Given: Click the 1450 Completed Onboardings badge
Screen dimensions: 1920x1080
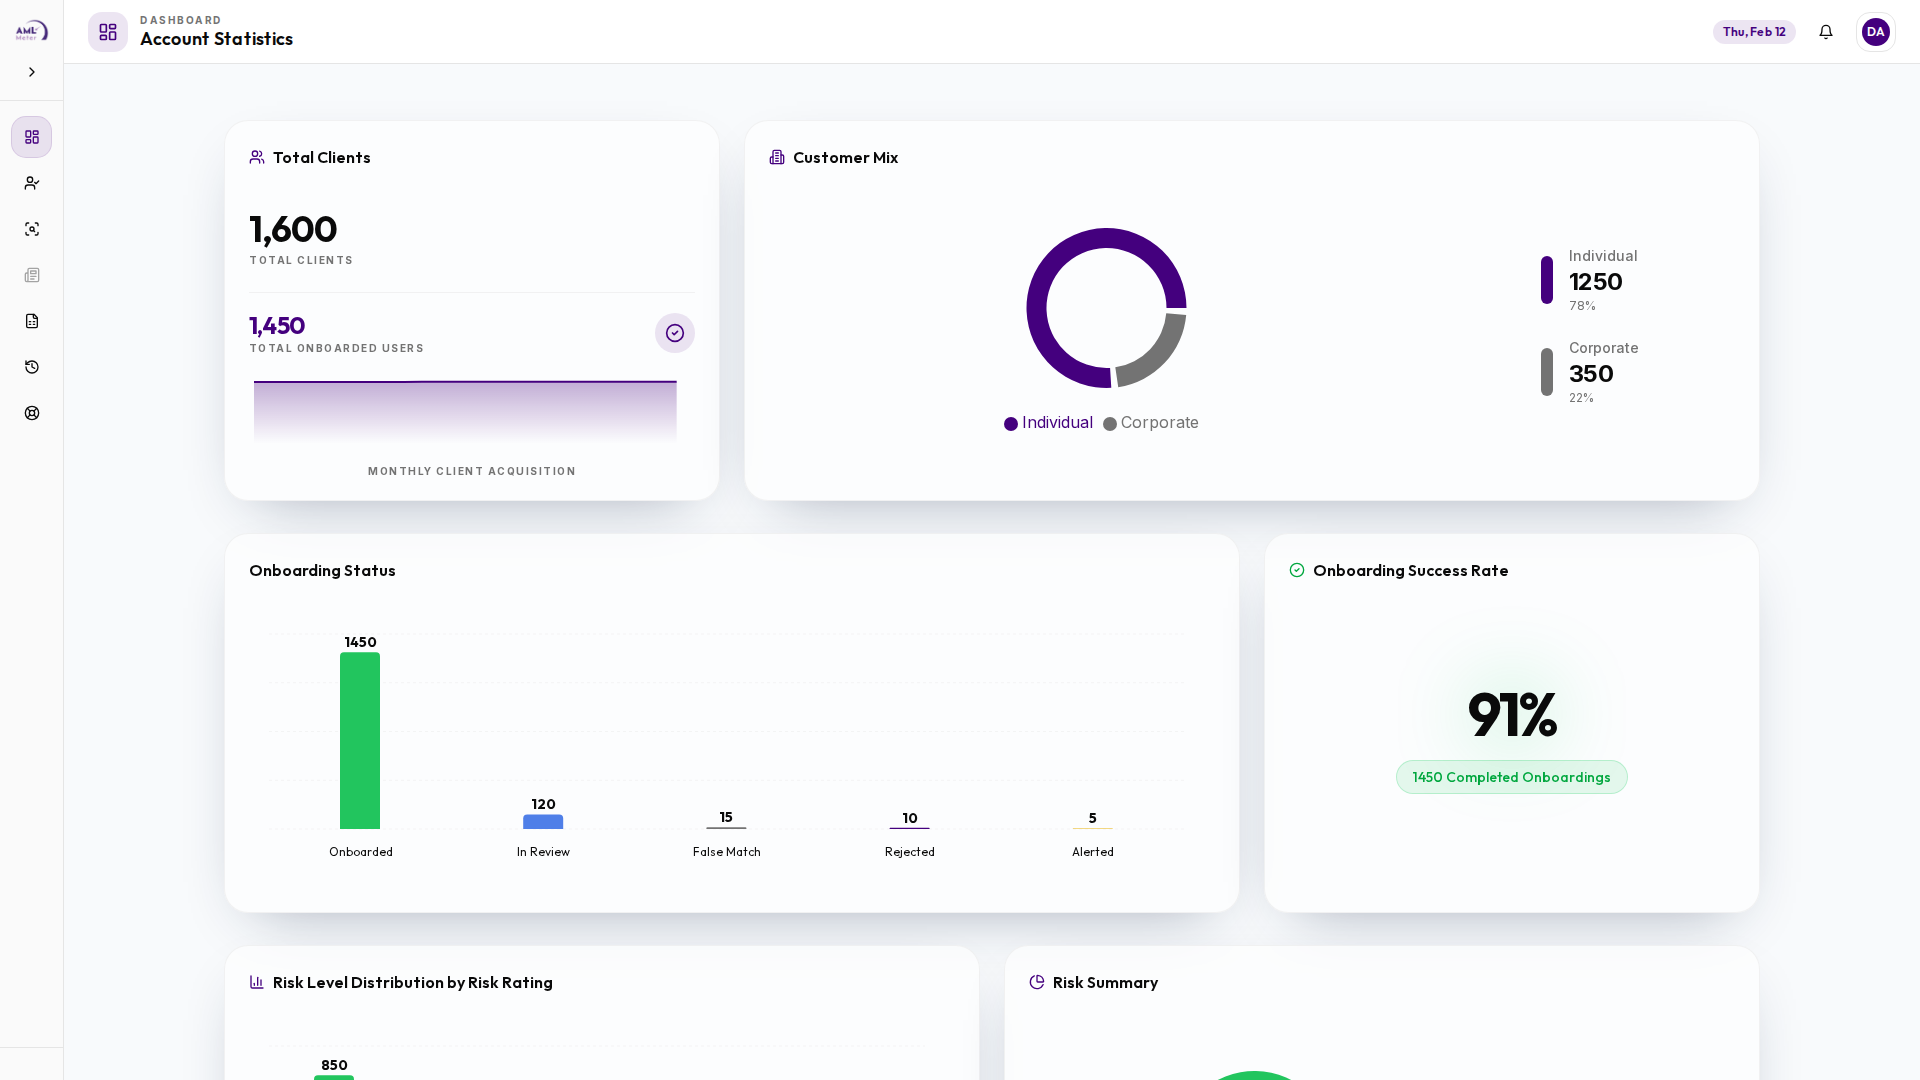Looking at the screenshot, I should tap(1511, 777).
